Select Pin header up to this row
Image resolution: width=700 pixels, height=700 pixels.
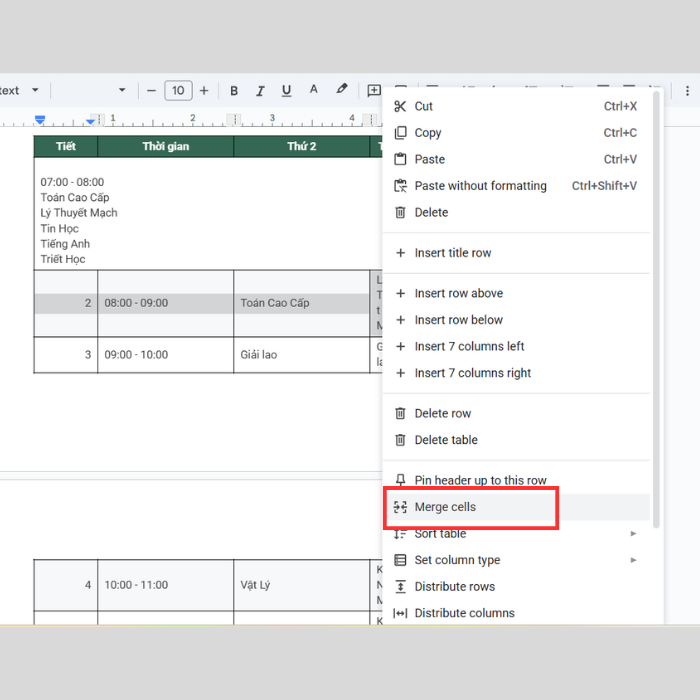tap(516, 480)
